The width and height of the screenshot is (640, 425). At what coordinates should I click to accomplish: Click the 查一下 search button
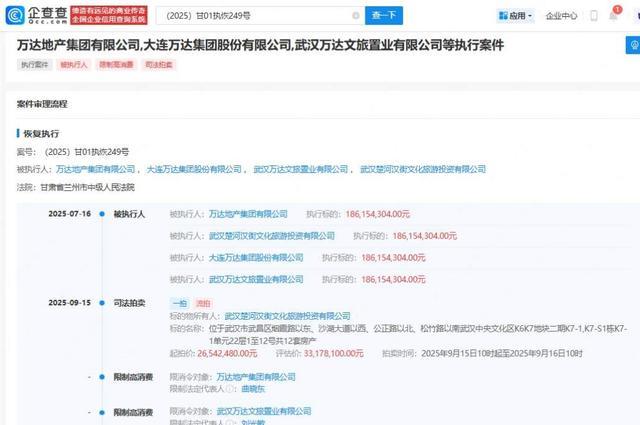384,16
